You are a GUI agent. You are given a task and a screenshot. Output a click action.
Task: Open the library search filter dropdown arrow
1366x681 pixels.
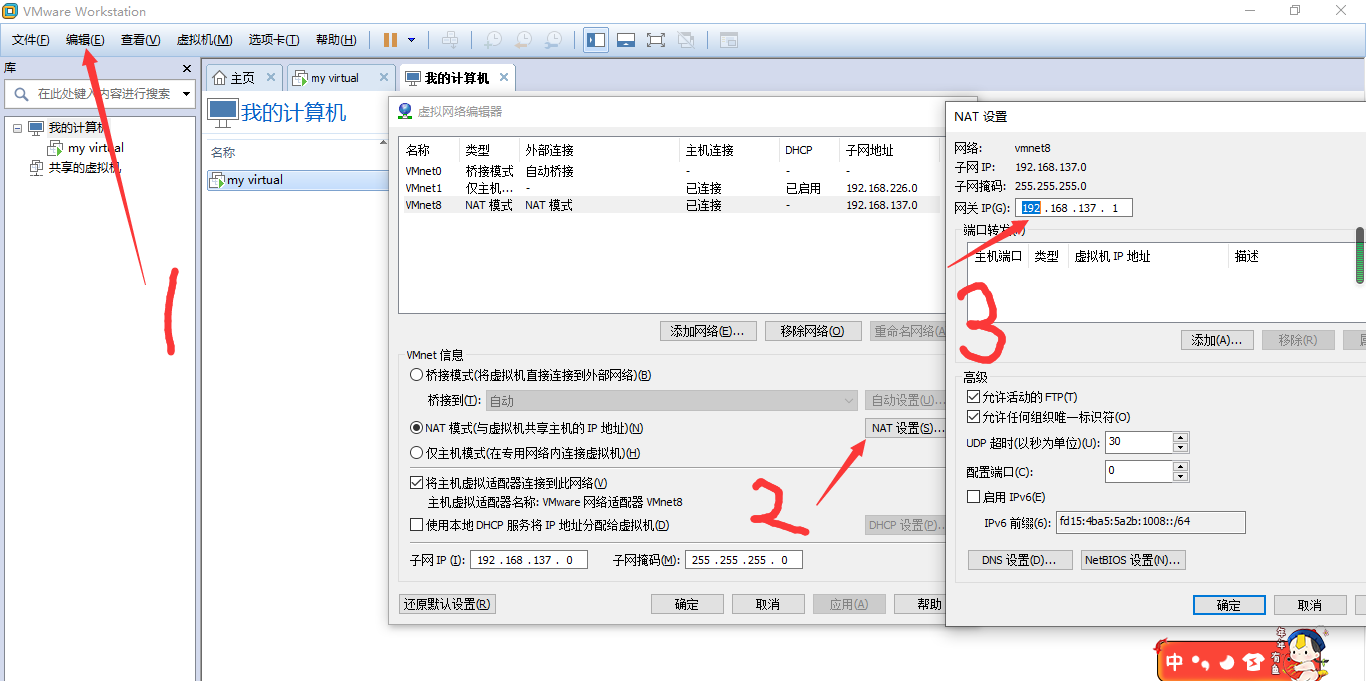coord(186,94)
